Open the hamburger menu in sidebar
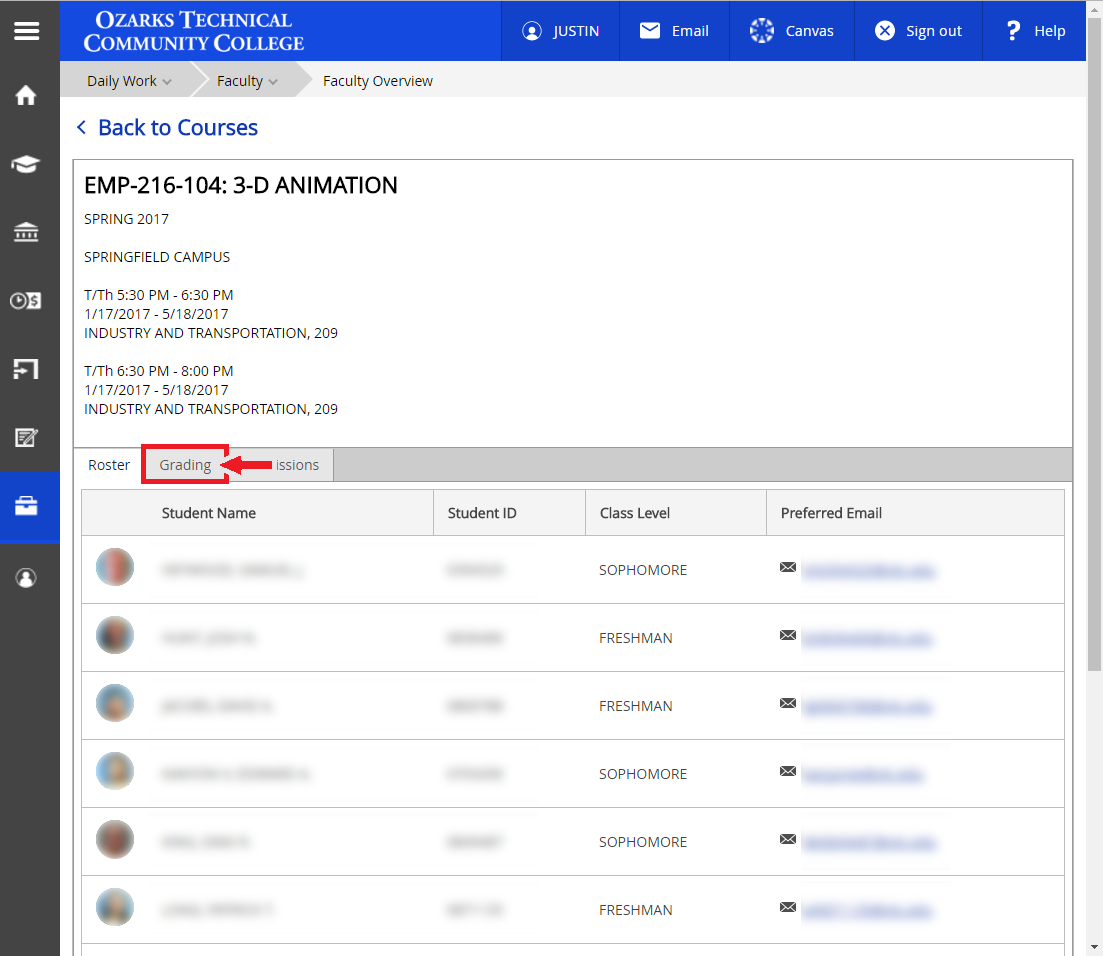This screenshot has width=1103, height=956. pyautogui.click(x=27, y=31)
